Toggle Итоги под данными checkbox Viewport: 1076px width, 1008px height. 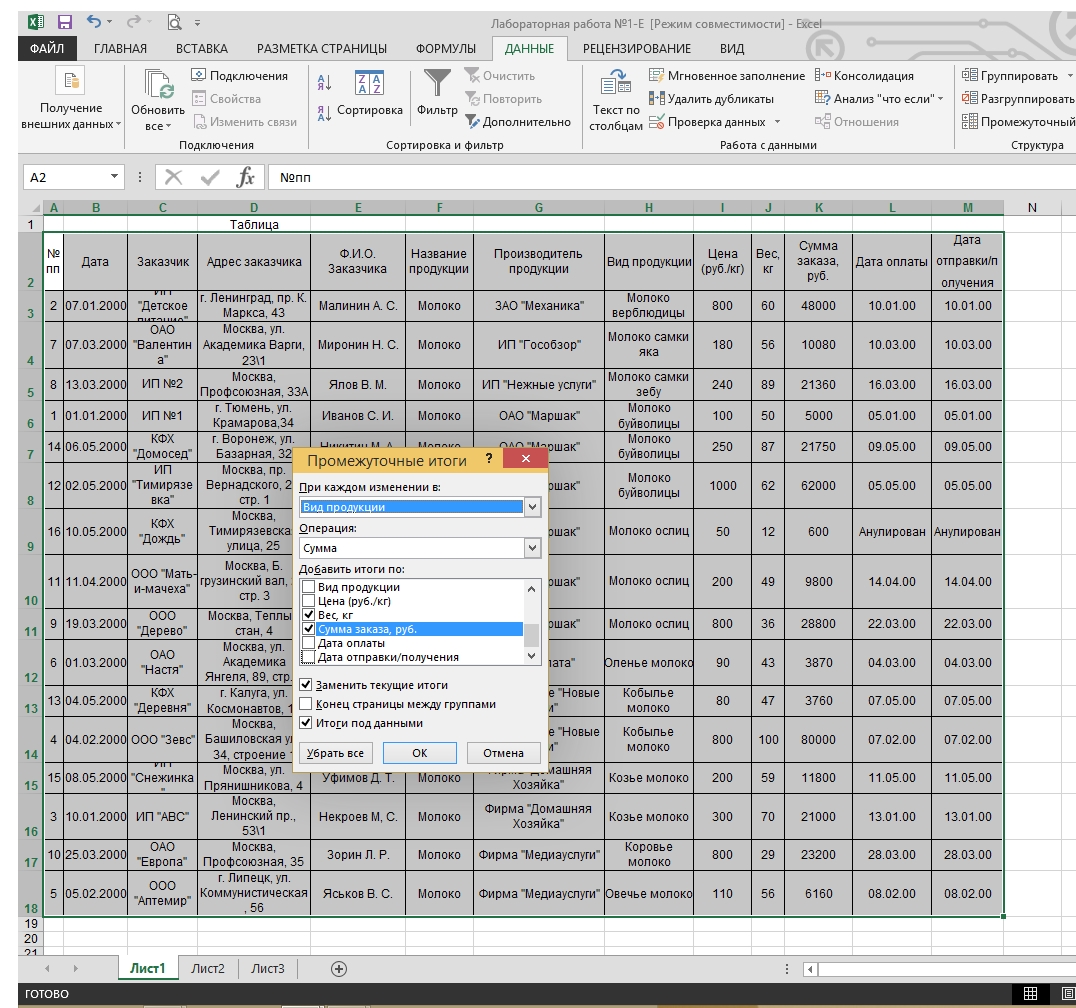point(306,723)
